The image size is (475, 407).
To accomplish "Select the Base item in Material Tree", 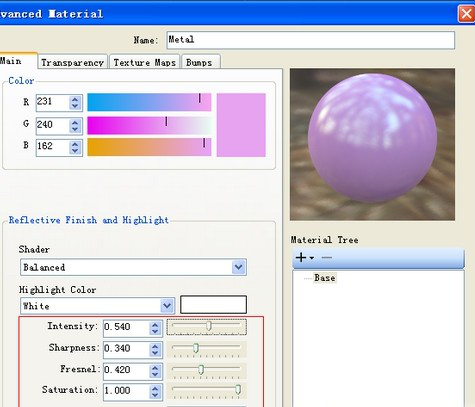I will click(x=325, y=278).
